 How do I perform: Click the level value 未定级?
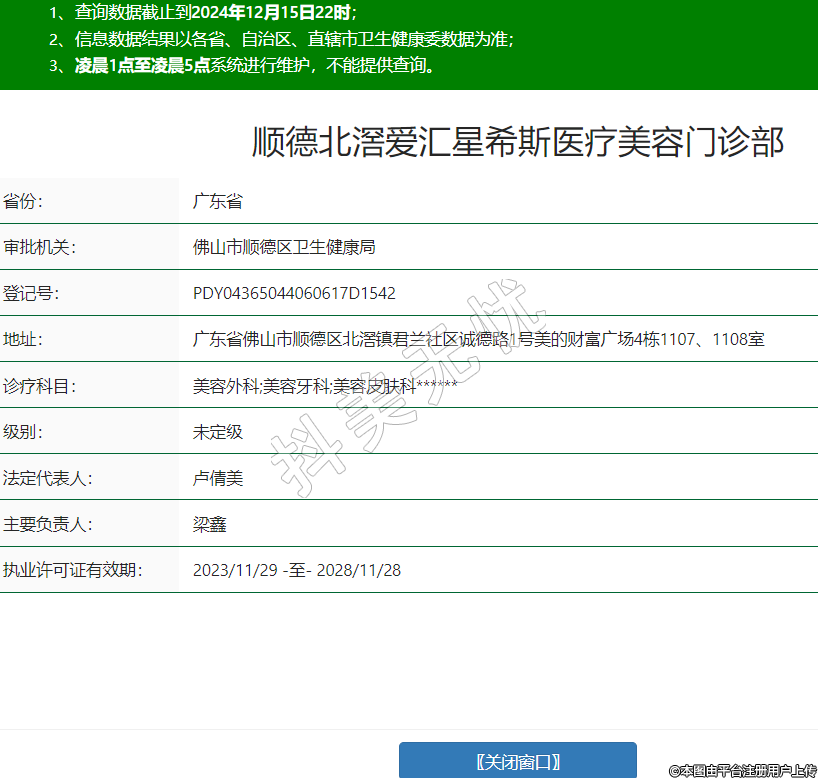[218, 432]
